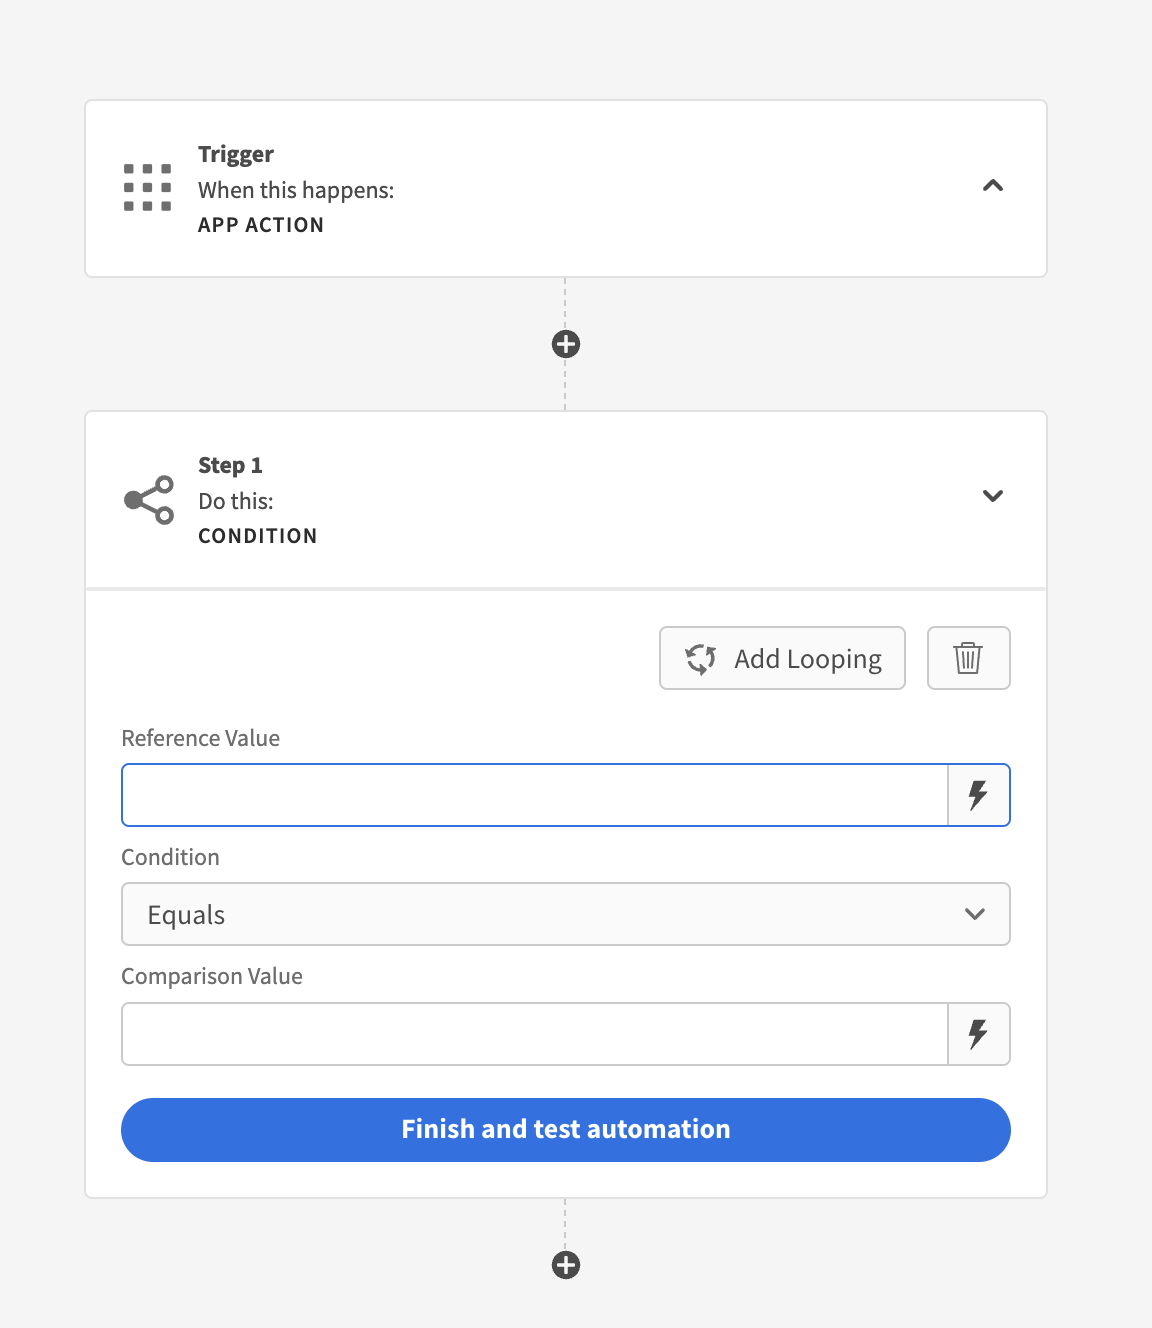
Task: Open the Condition dropdown showing Equals
Action: pyautogui.click(x=565, y=914)
